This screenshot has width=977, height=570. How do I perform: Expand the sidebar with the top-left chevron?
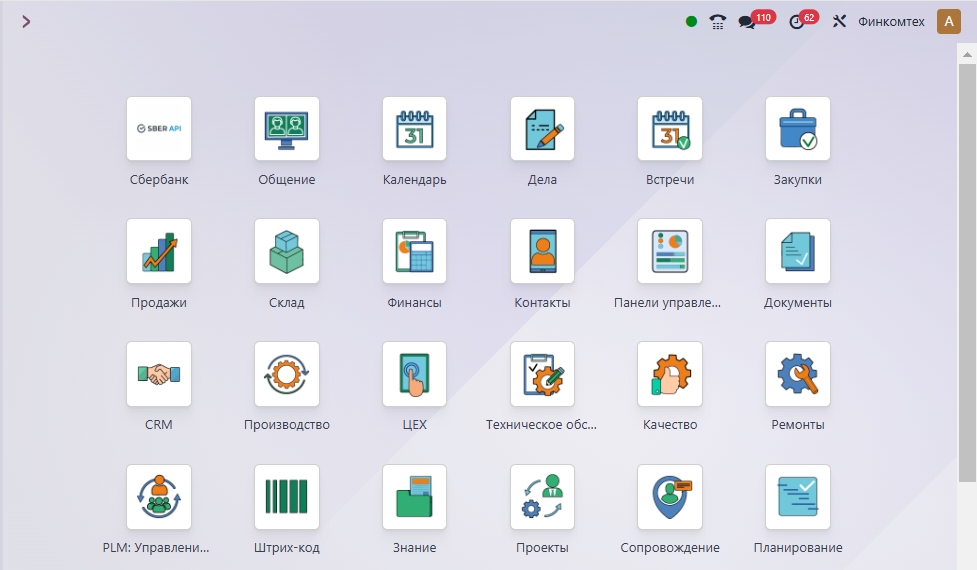26,21
